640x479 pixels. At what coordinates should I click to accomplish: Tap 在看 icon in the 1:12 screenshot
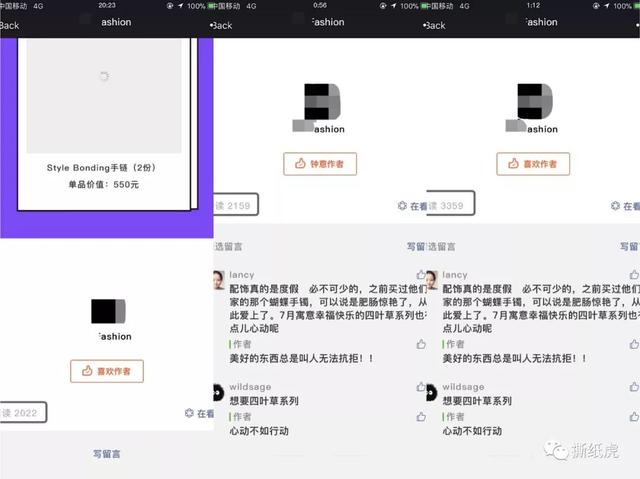click(615, 206)
